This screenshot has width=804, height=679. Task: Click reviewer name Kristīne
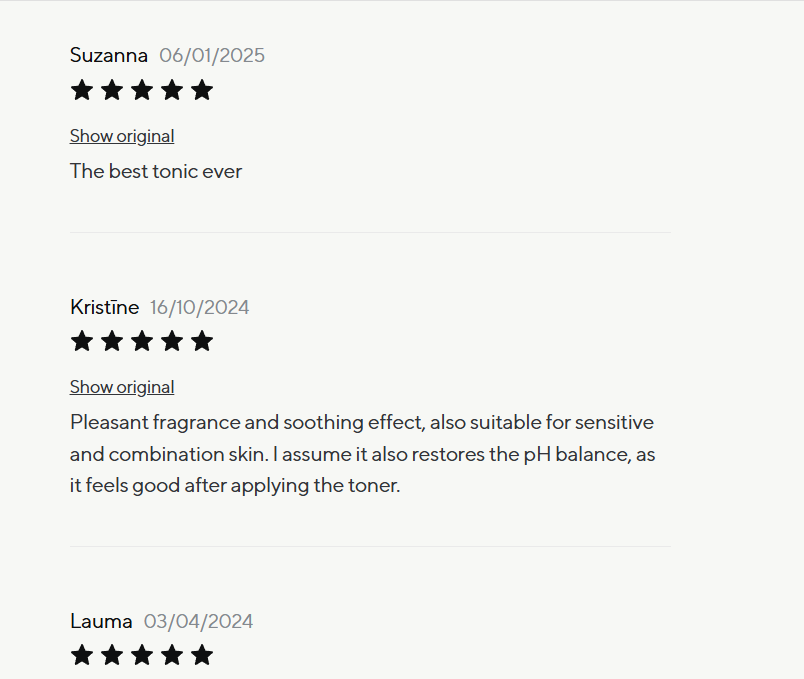pyautogui.click(x=104, y=307)
